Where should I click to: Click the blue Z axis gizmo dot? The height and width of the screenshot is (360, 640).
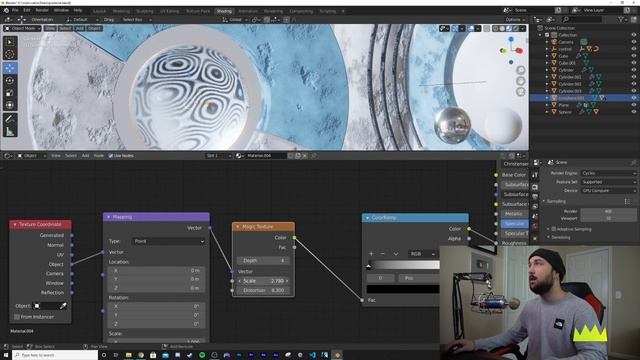coord(511,39)
